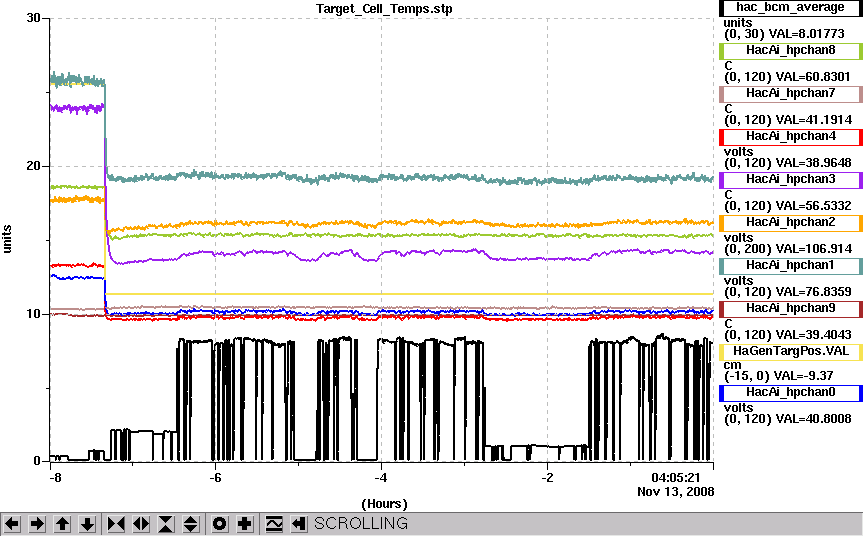Pan the plot upward with the up arrow
This screenshot has height=536, width=863.
click(62, 523)
